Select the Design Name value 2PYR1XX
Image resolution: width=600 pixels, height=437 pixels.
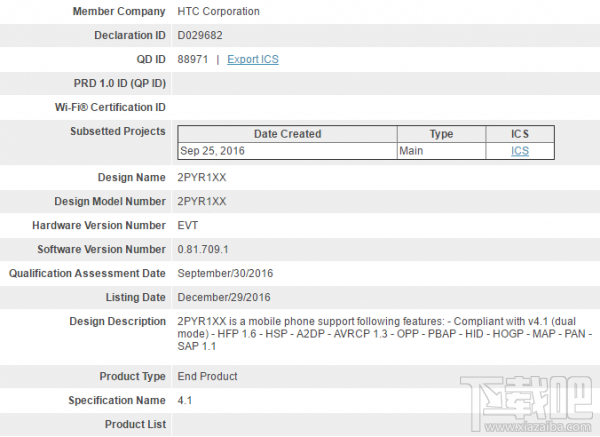click(202, 178)
